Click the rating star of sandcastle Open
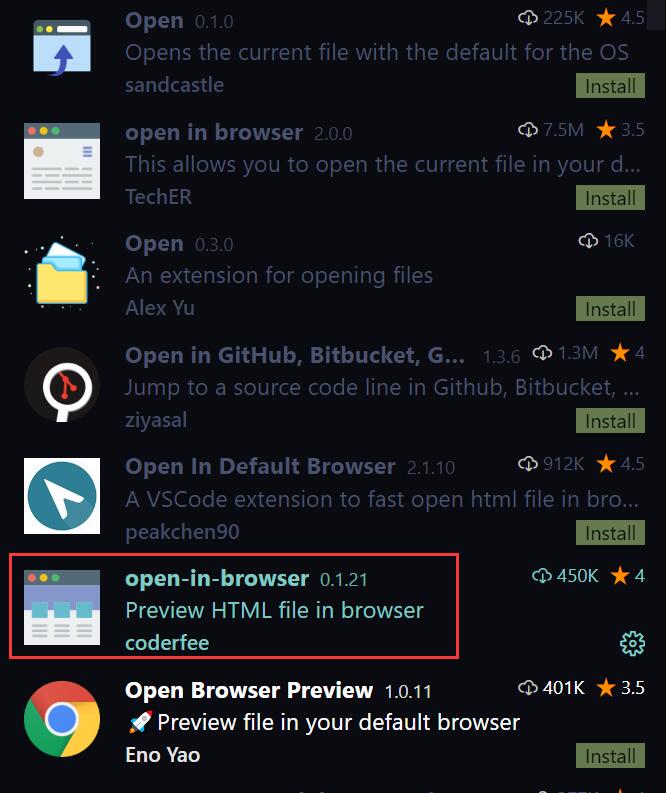 (x=606, y=18)
